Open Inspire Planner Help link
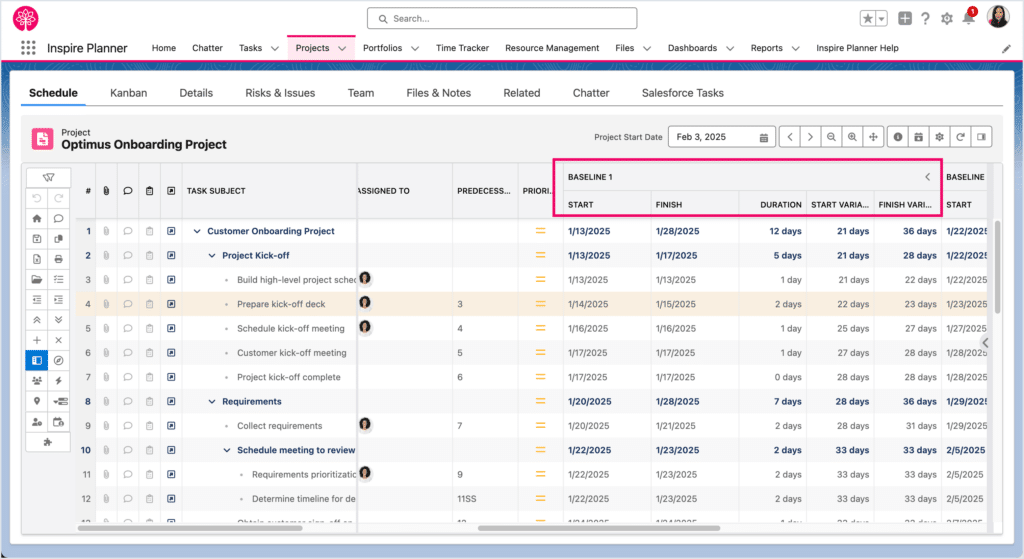 (857, 48)
